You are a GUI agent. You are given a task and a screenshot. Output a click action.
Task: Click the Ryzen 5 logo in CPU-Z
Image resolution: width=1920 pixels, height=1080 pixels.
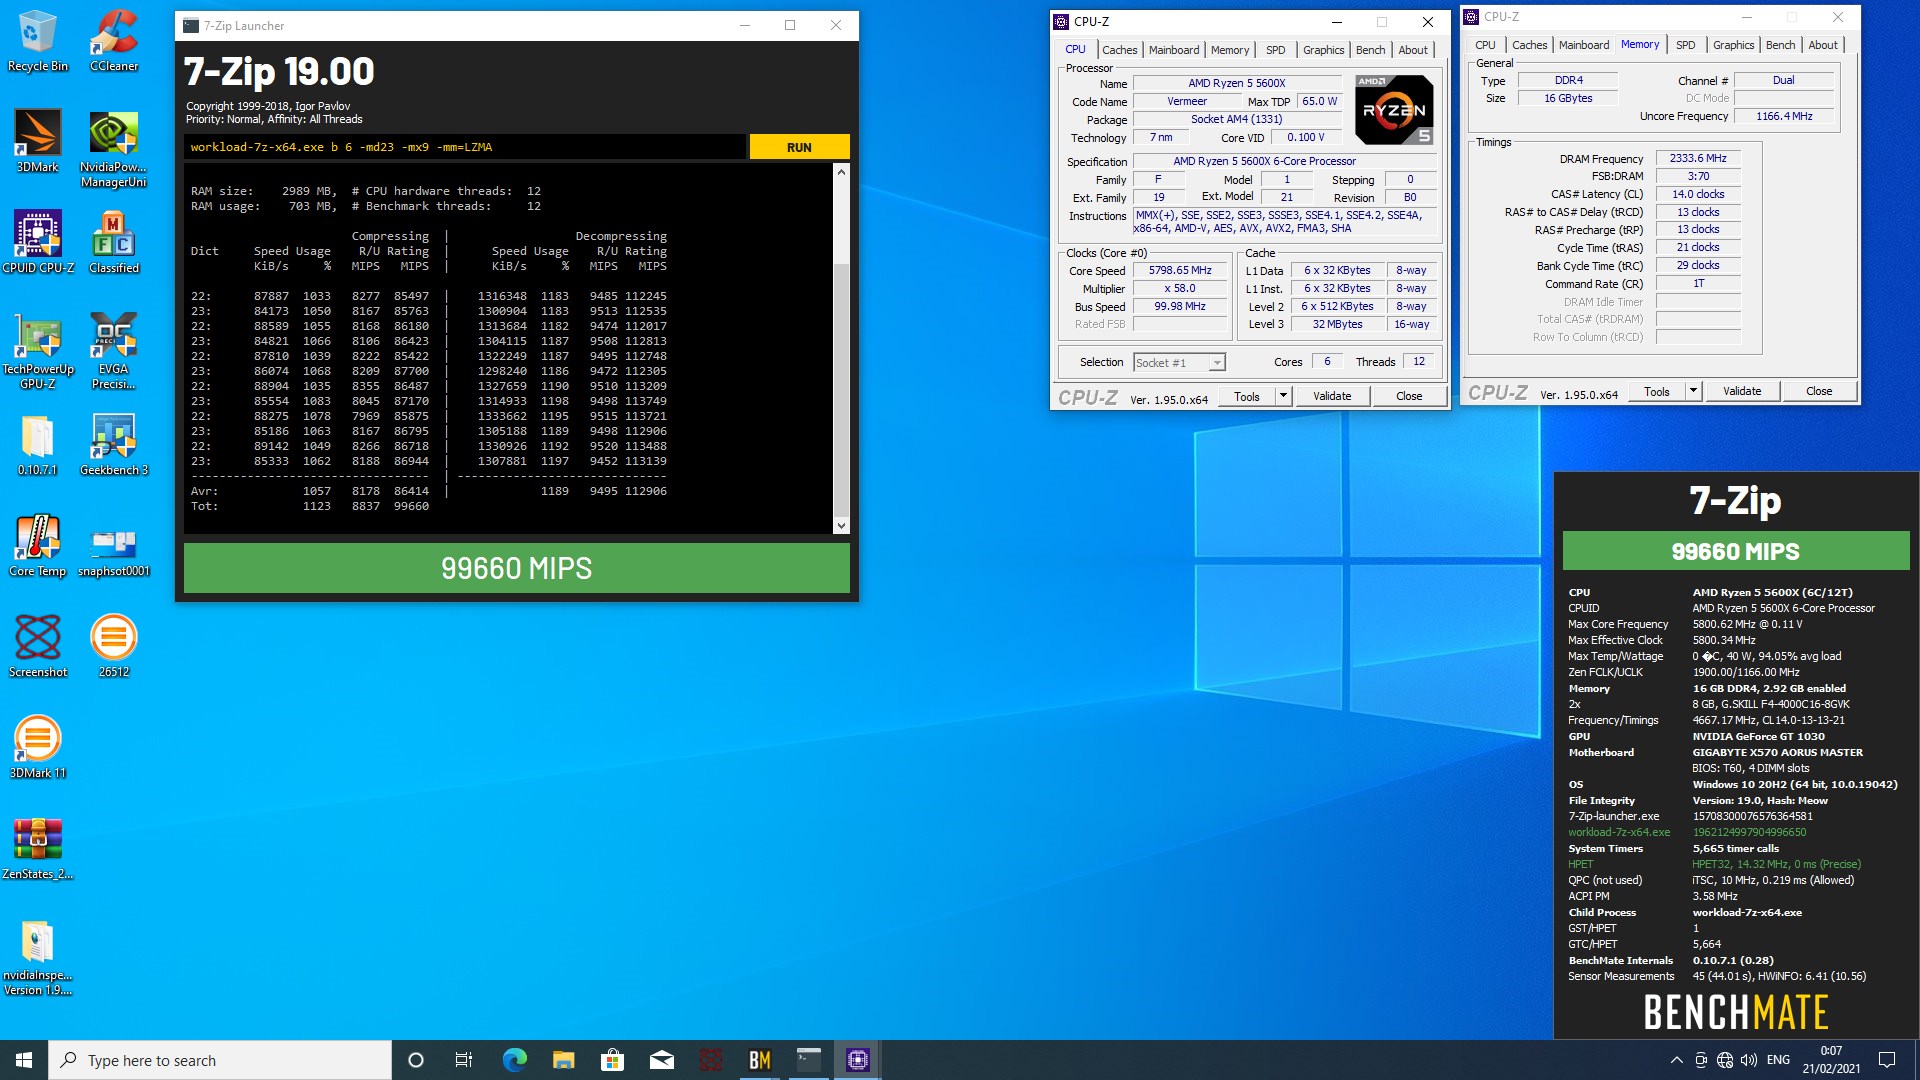click(x=1394, y=109)
